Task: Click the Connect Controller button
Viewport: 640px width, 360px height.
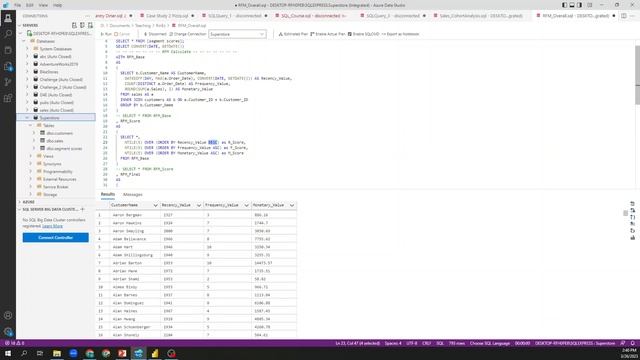Action: [56, 238]
